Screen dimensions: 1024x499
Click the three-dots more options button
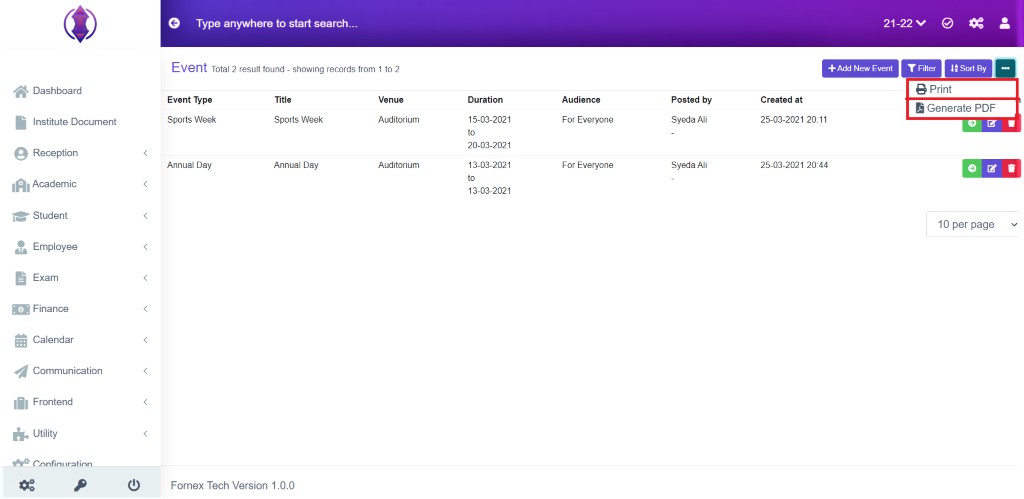[1005, 69]
